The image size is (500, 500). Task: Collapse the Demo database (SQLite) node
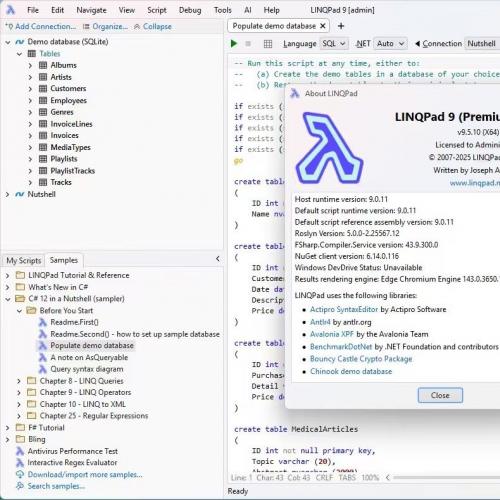[8, 42]
